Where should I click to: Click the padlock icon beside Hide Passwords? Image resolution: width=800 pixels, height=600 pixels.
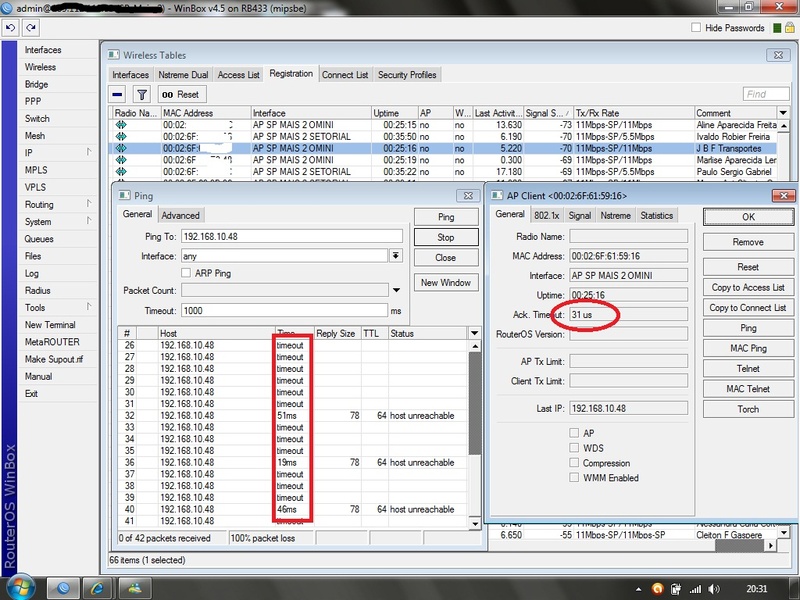[x=789, y=28]
